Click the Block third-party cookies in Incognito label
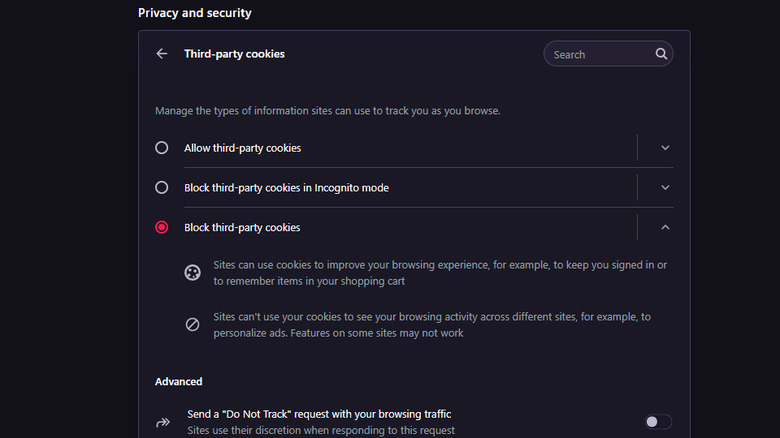 pyautogui.click(x=286, y=188)
